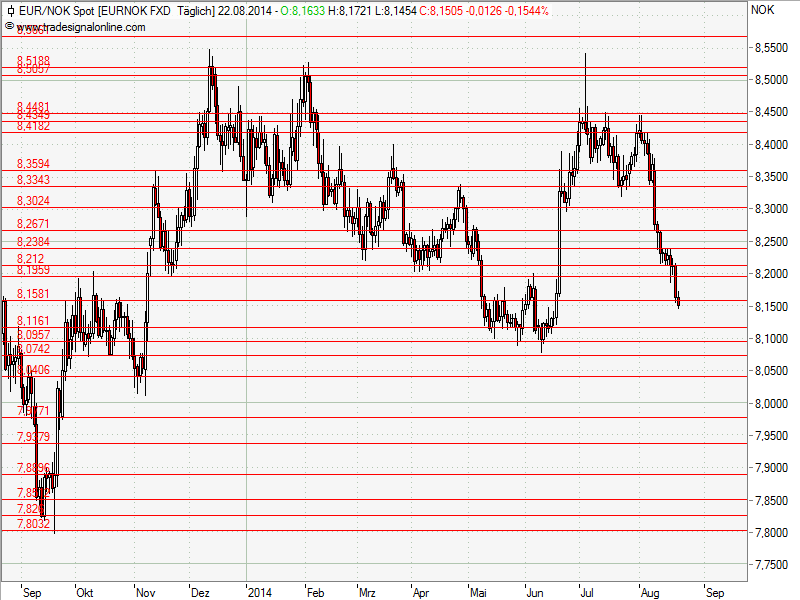Click the chart icon in the title bar
Screen dimensions: 800x600
12,10
